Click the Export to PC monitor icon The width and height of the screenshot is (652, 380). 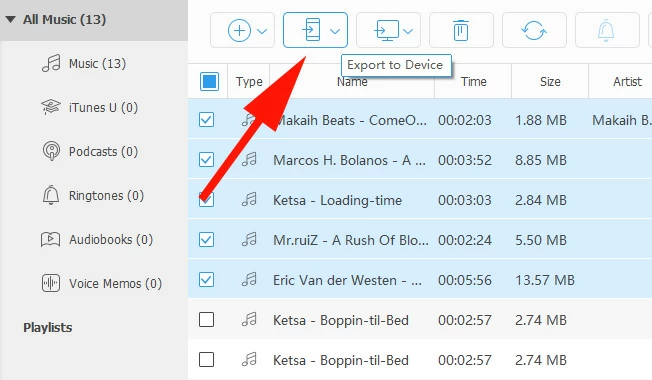coord(386,30)
